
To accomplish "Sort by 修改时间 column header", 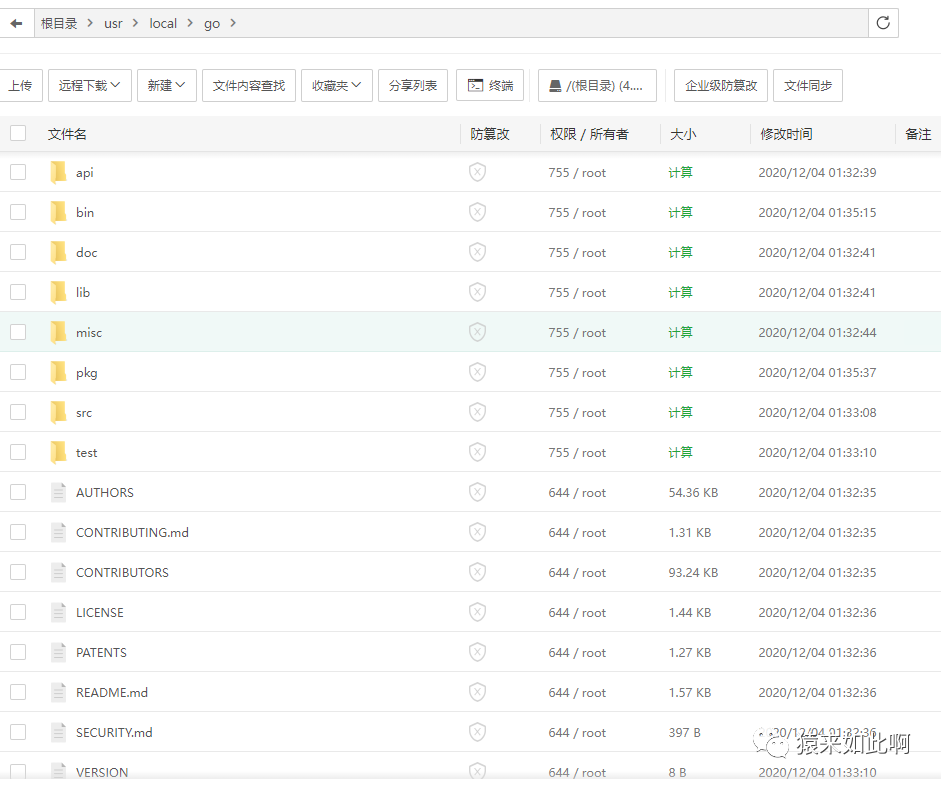I will pos(786,134).
